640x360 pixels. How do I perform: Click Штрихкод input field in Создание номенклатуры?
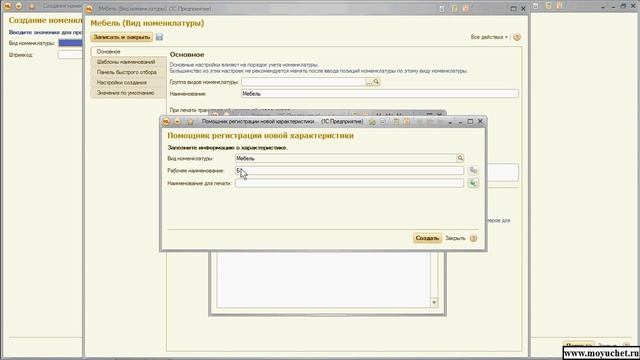click(x=70, y=55)
